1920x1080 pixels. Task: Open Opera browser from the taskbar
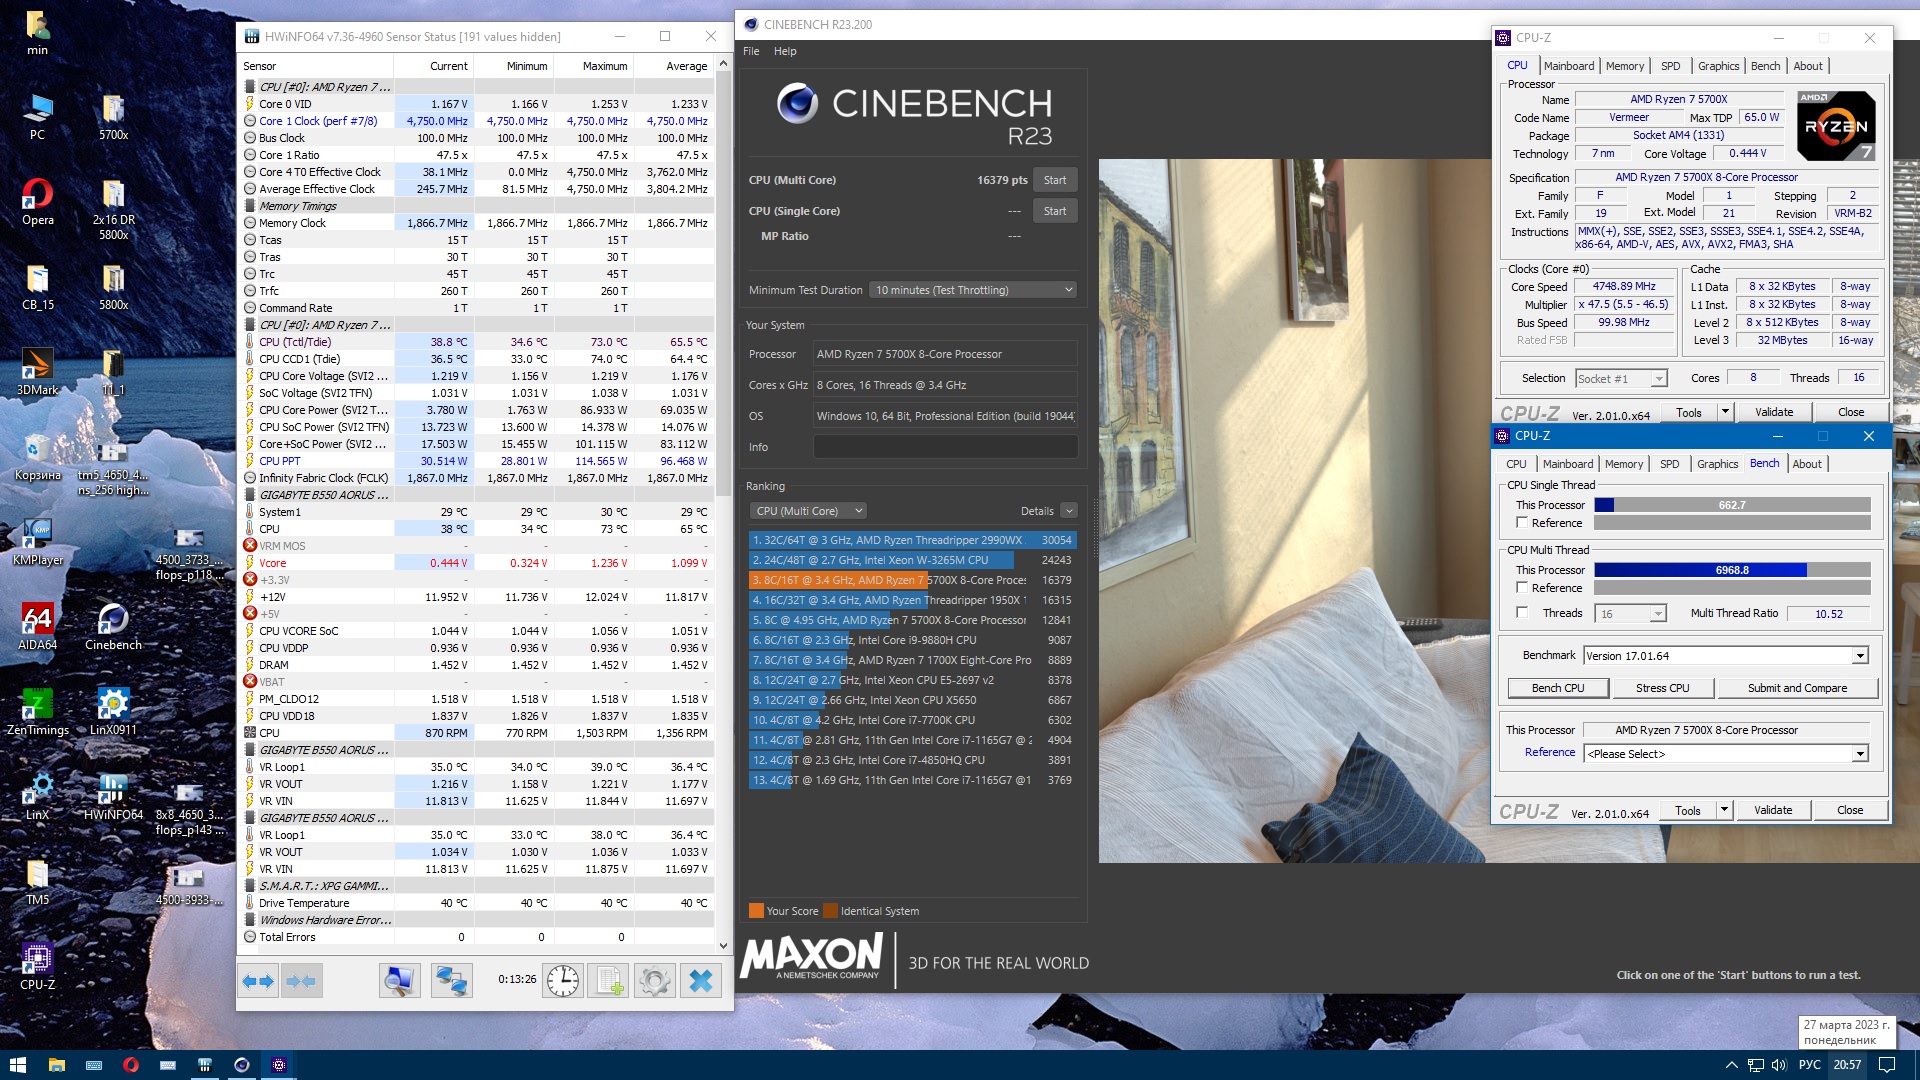click(130, 1065)
